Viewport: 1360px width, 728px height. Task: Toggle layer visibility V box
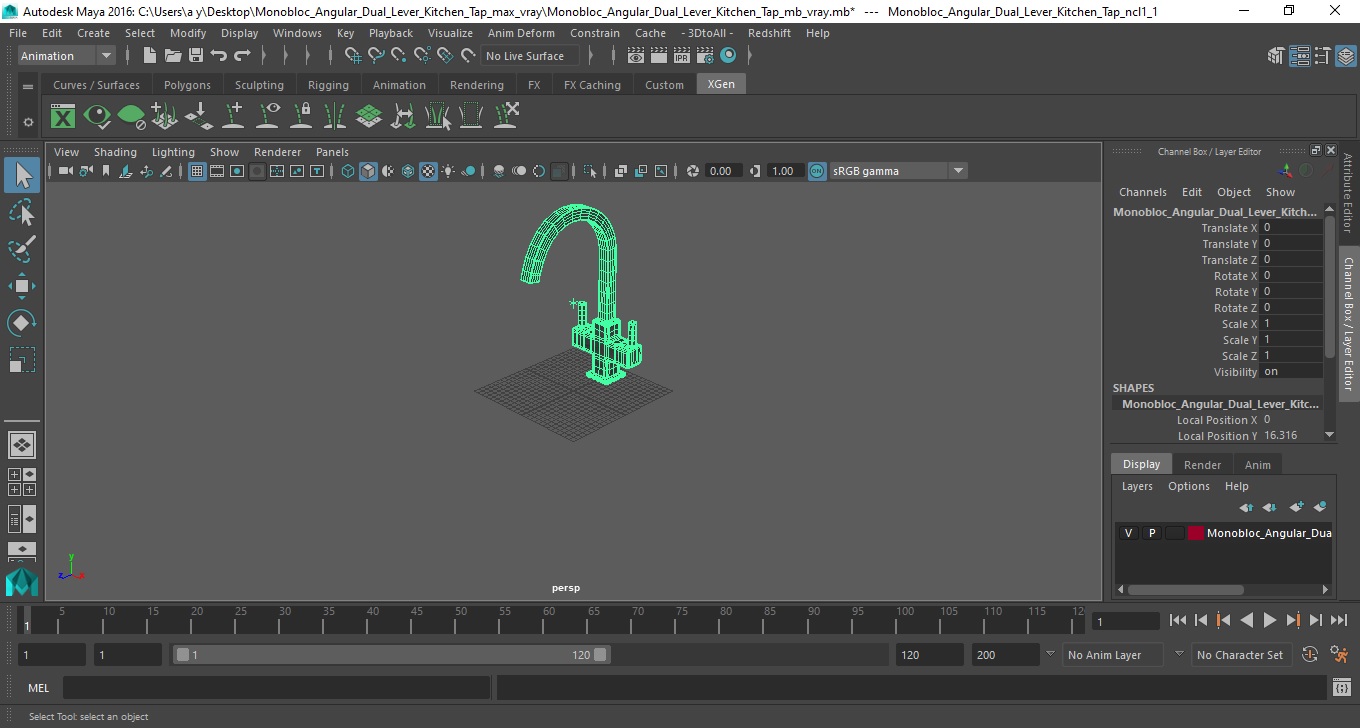point(1128,533)
